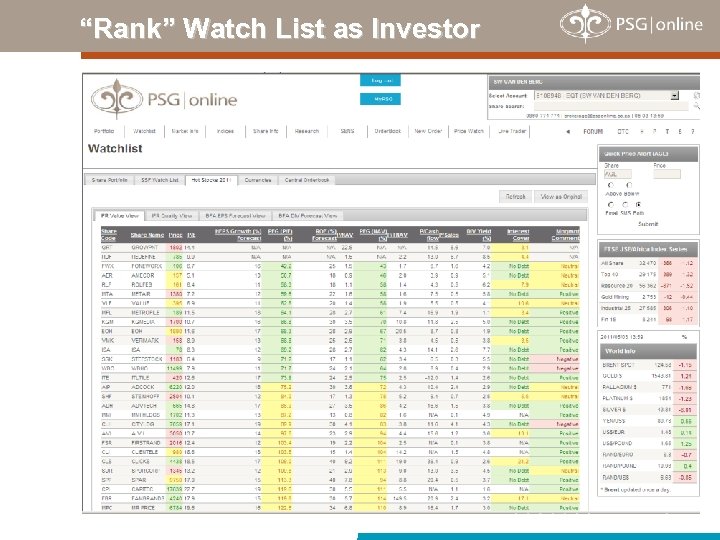Viewport: 720px width, 540px height.
Task: Switch to BFA Div Forecast View tab
Action: click(307, 215)
